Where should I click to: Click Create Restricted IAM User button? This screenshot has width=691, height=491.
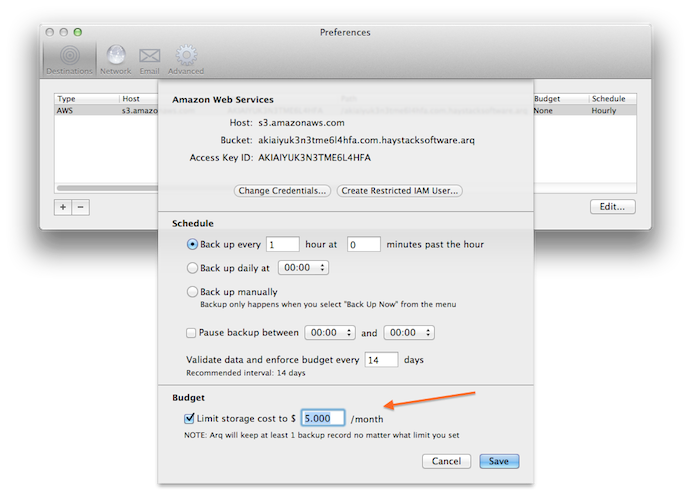click(x=400, y=191)
